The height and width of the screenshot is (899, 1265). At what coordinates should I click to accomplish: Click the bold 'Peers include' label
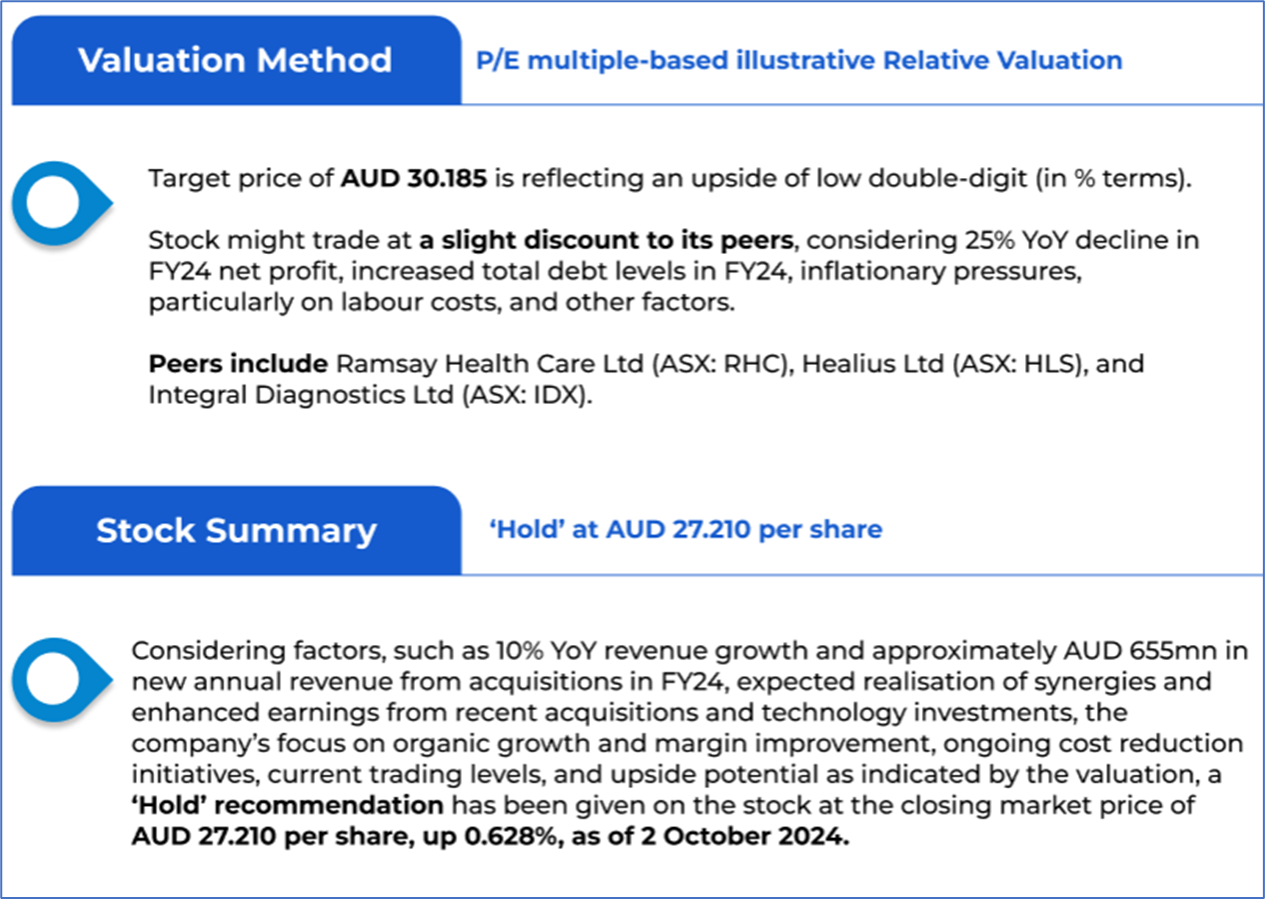[x=238, y=364]
